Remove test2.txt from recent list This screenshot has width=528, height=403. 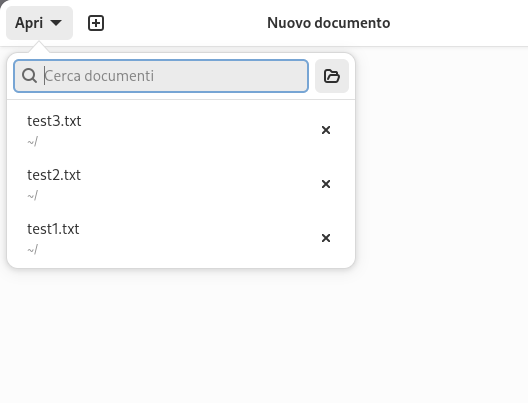326,184
